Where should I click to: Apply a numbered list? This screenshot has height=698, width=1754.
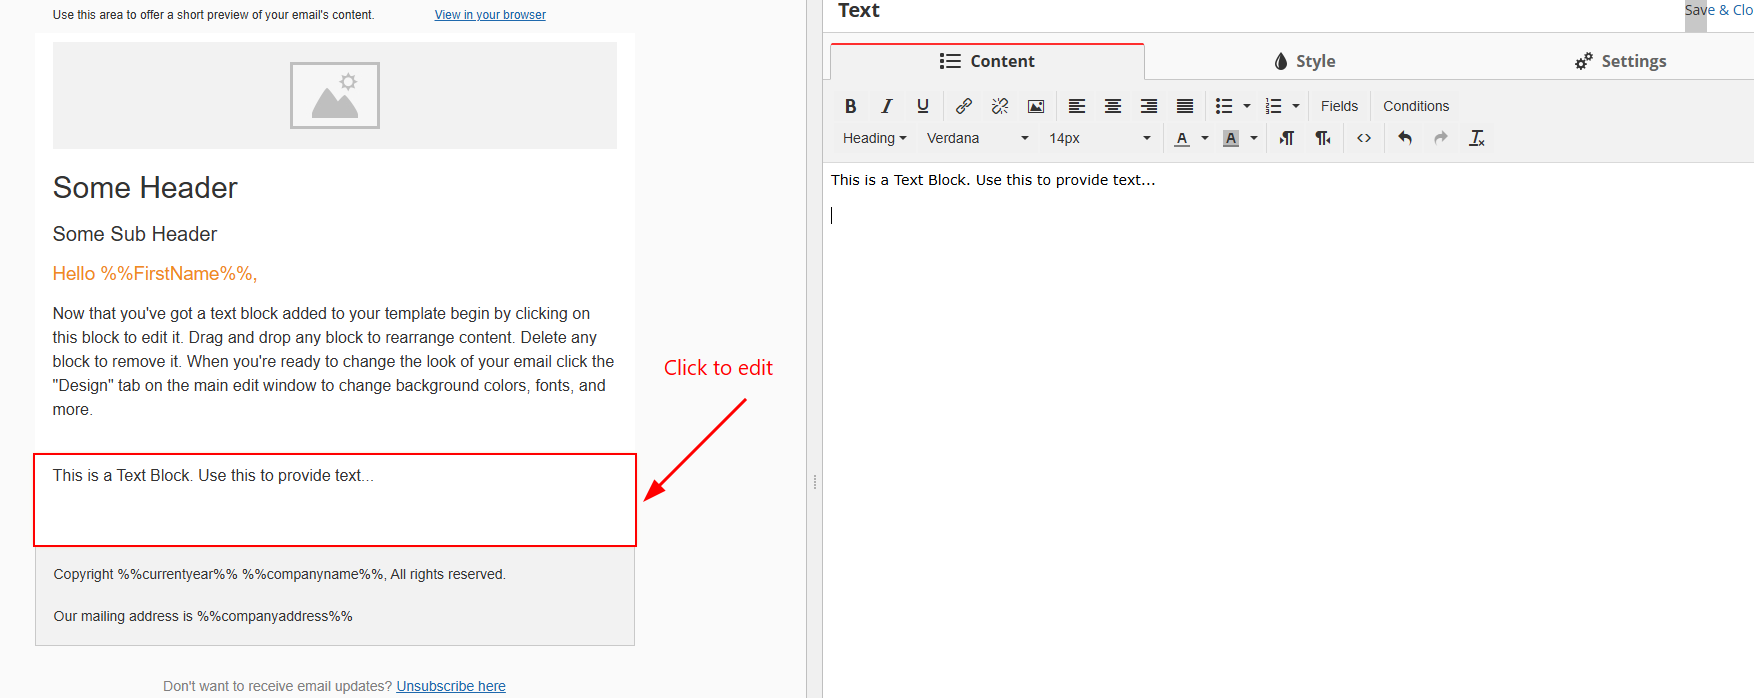(x=1273, y=106)
